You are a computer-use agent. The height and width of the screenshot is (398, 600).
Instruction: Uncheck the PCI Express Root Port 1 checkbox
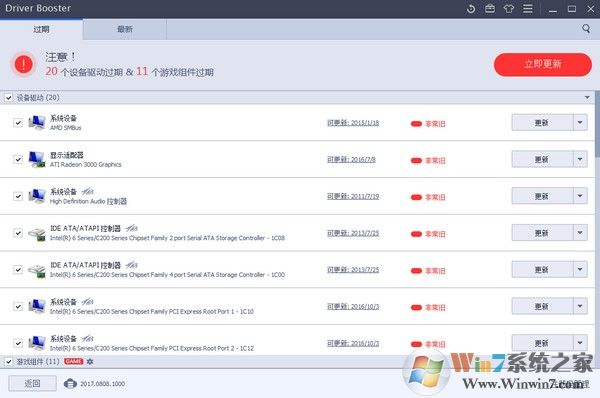[x=18, y=306]
